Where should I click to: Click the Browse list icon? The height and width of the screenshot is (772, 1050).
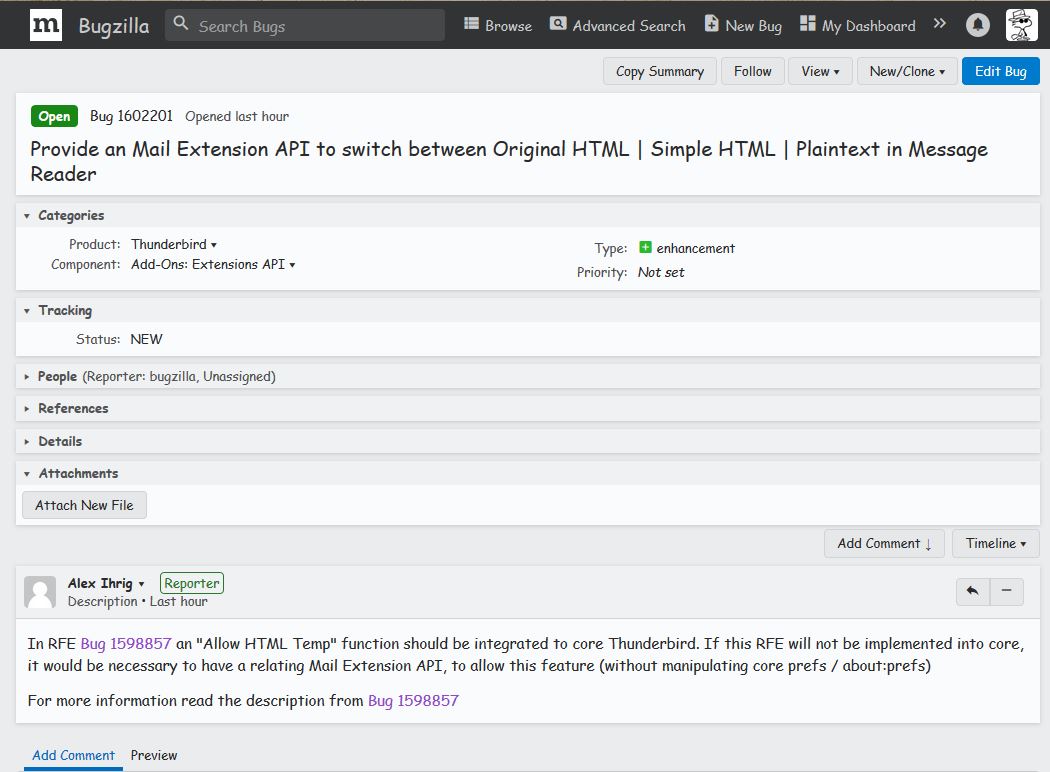tap(471, 24)
